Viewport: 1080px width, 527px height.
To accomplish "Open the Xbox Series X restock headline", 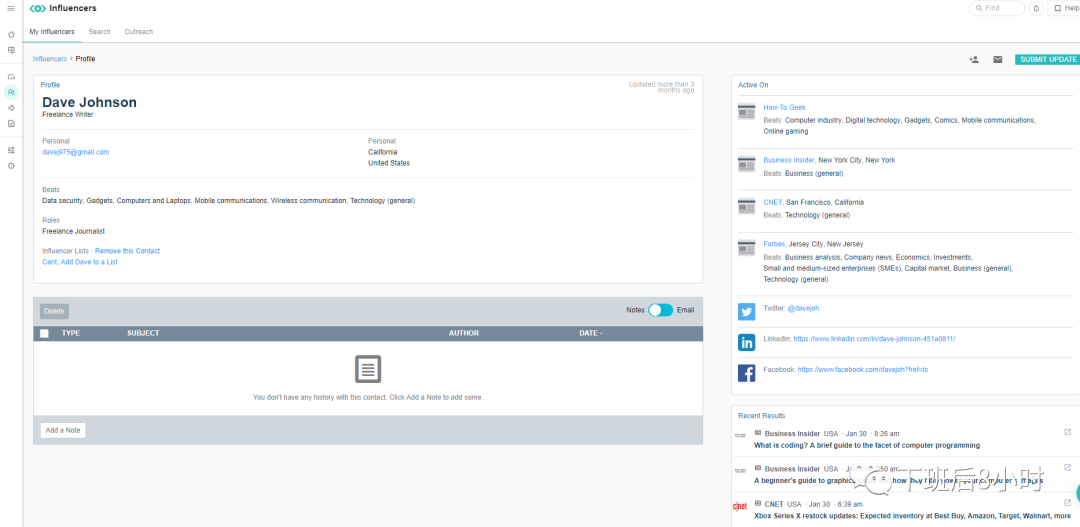I will click(912, 515).
